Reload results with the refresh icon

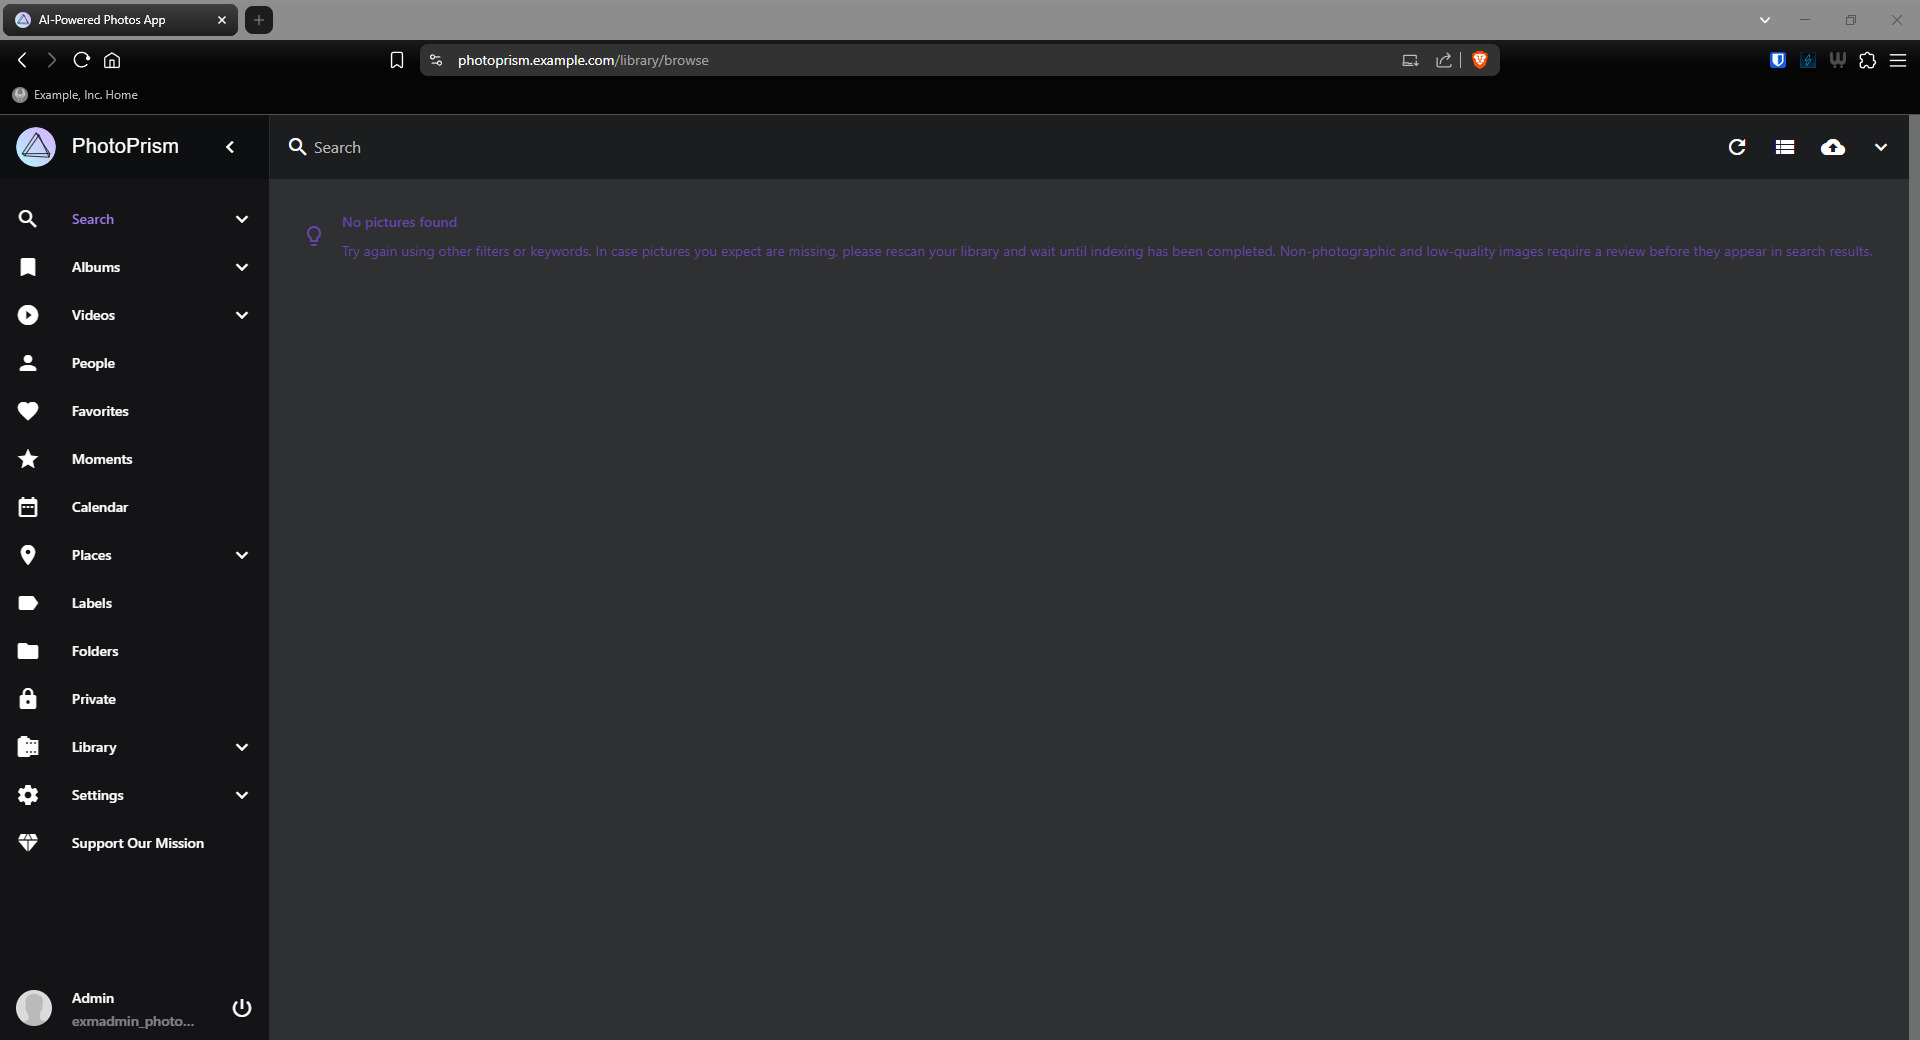coord(1737,148)
